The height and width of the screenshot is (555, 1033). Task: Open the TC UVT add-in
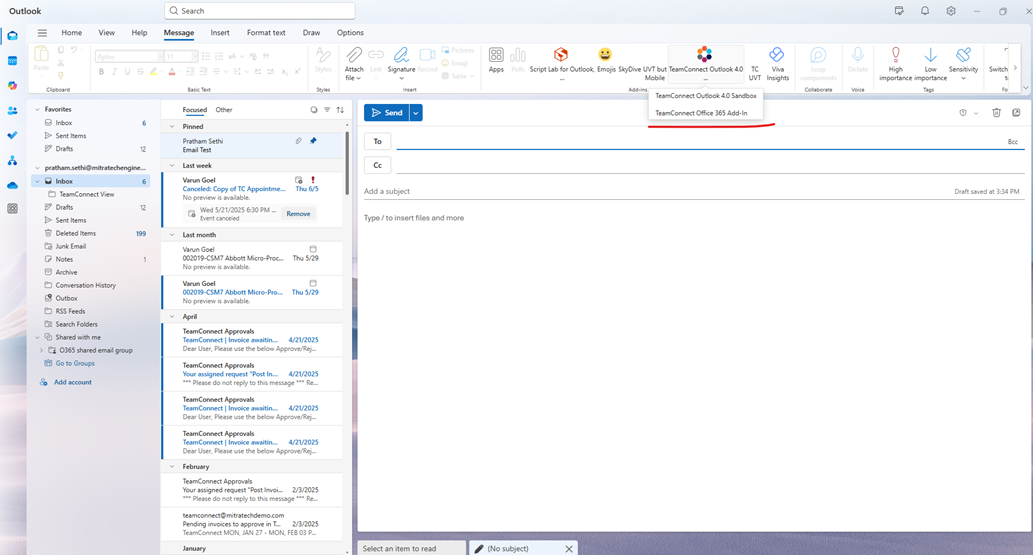(x=755, y=73)
